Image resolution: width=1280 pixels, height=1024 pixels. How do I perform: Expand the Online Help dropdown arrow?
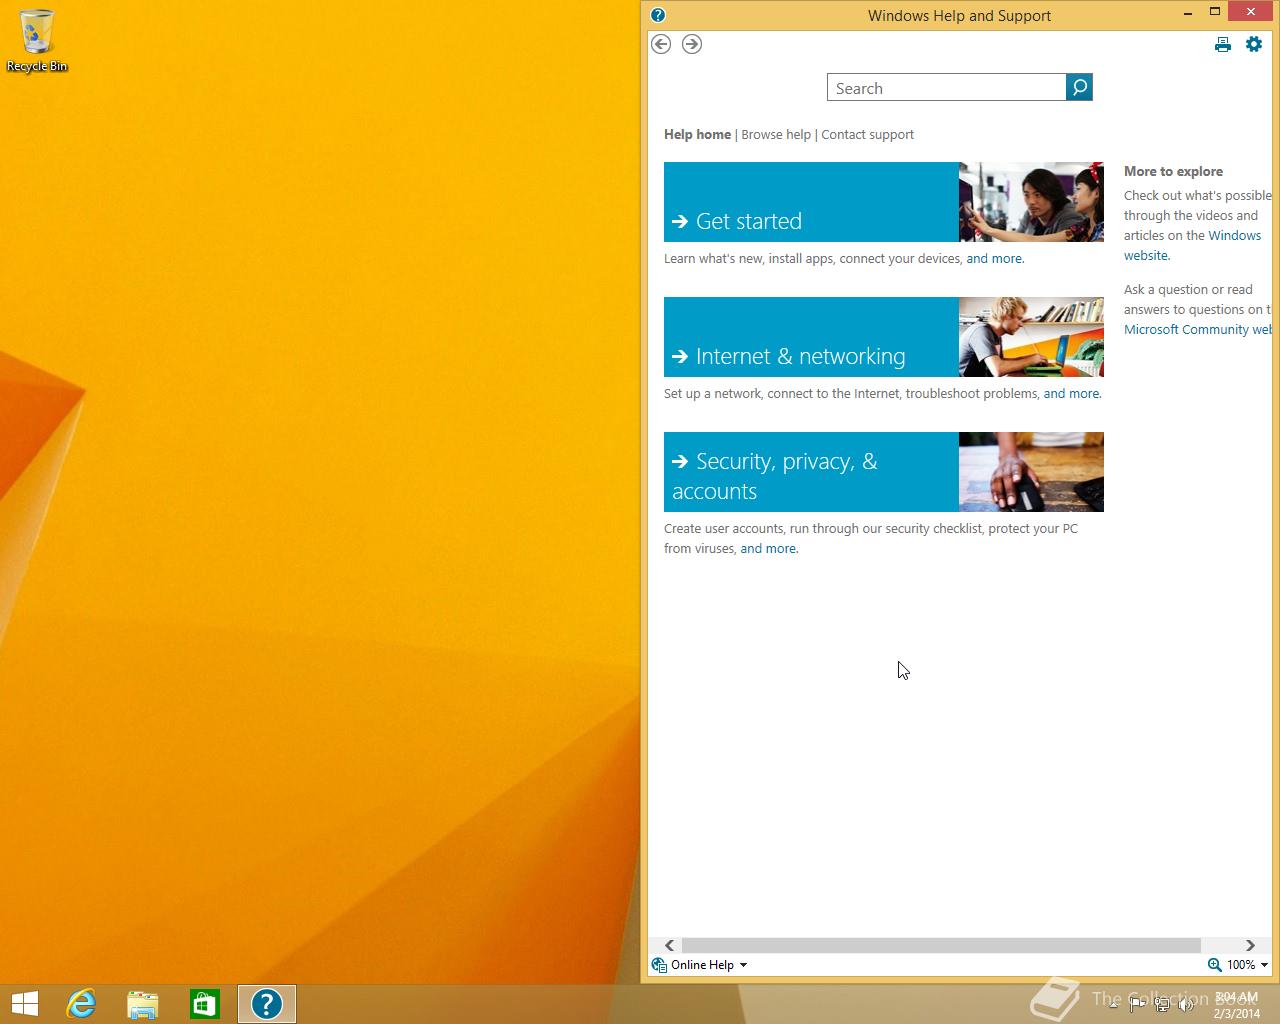(743, 965)
